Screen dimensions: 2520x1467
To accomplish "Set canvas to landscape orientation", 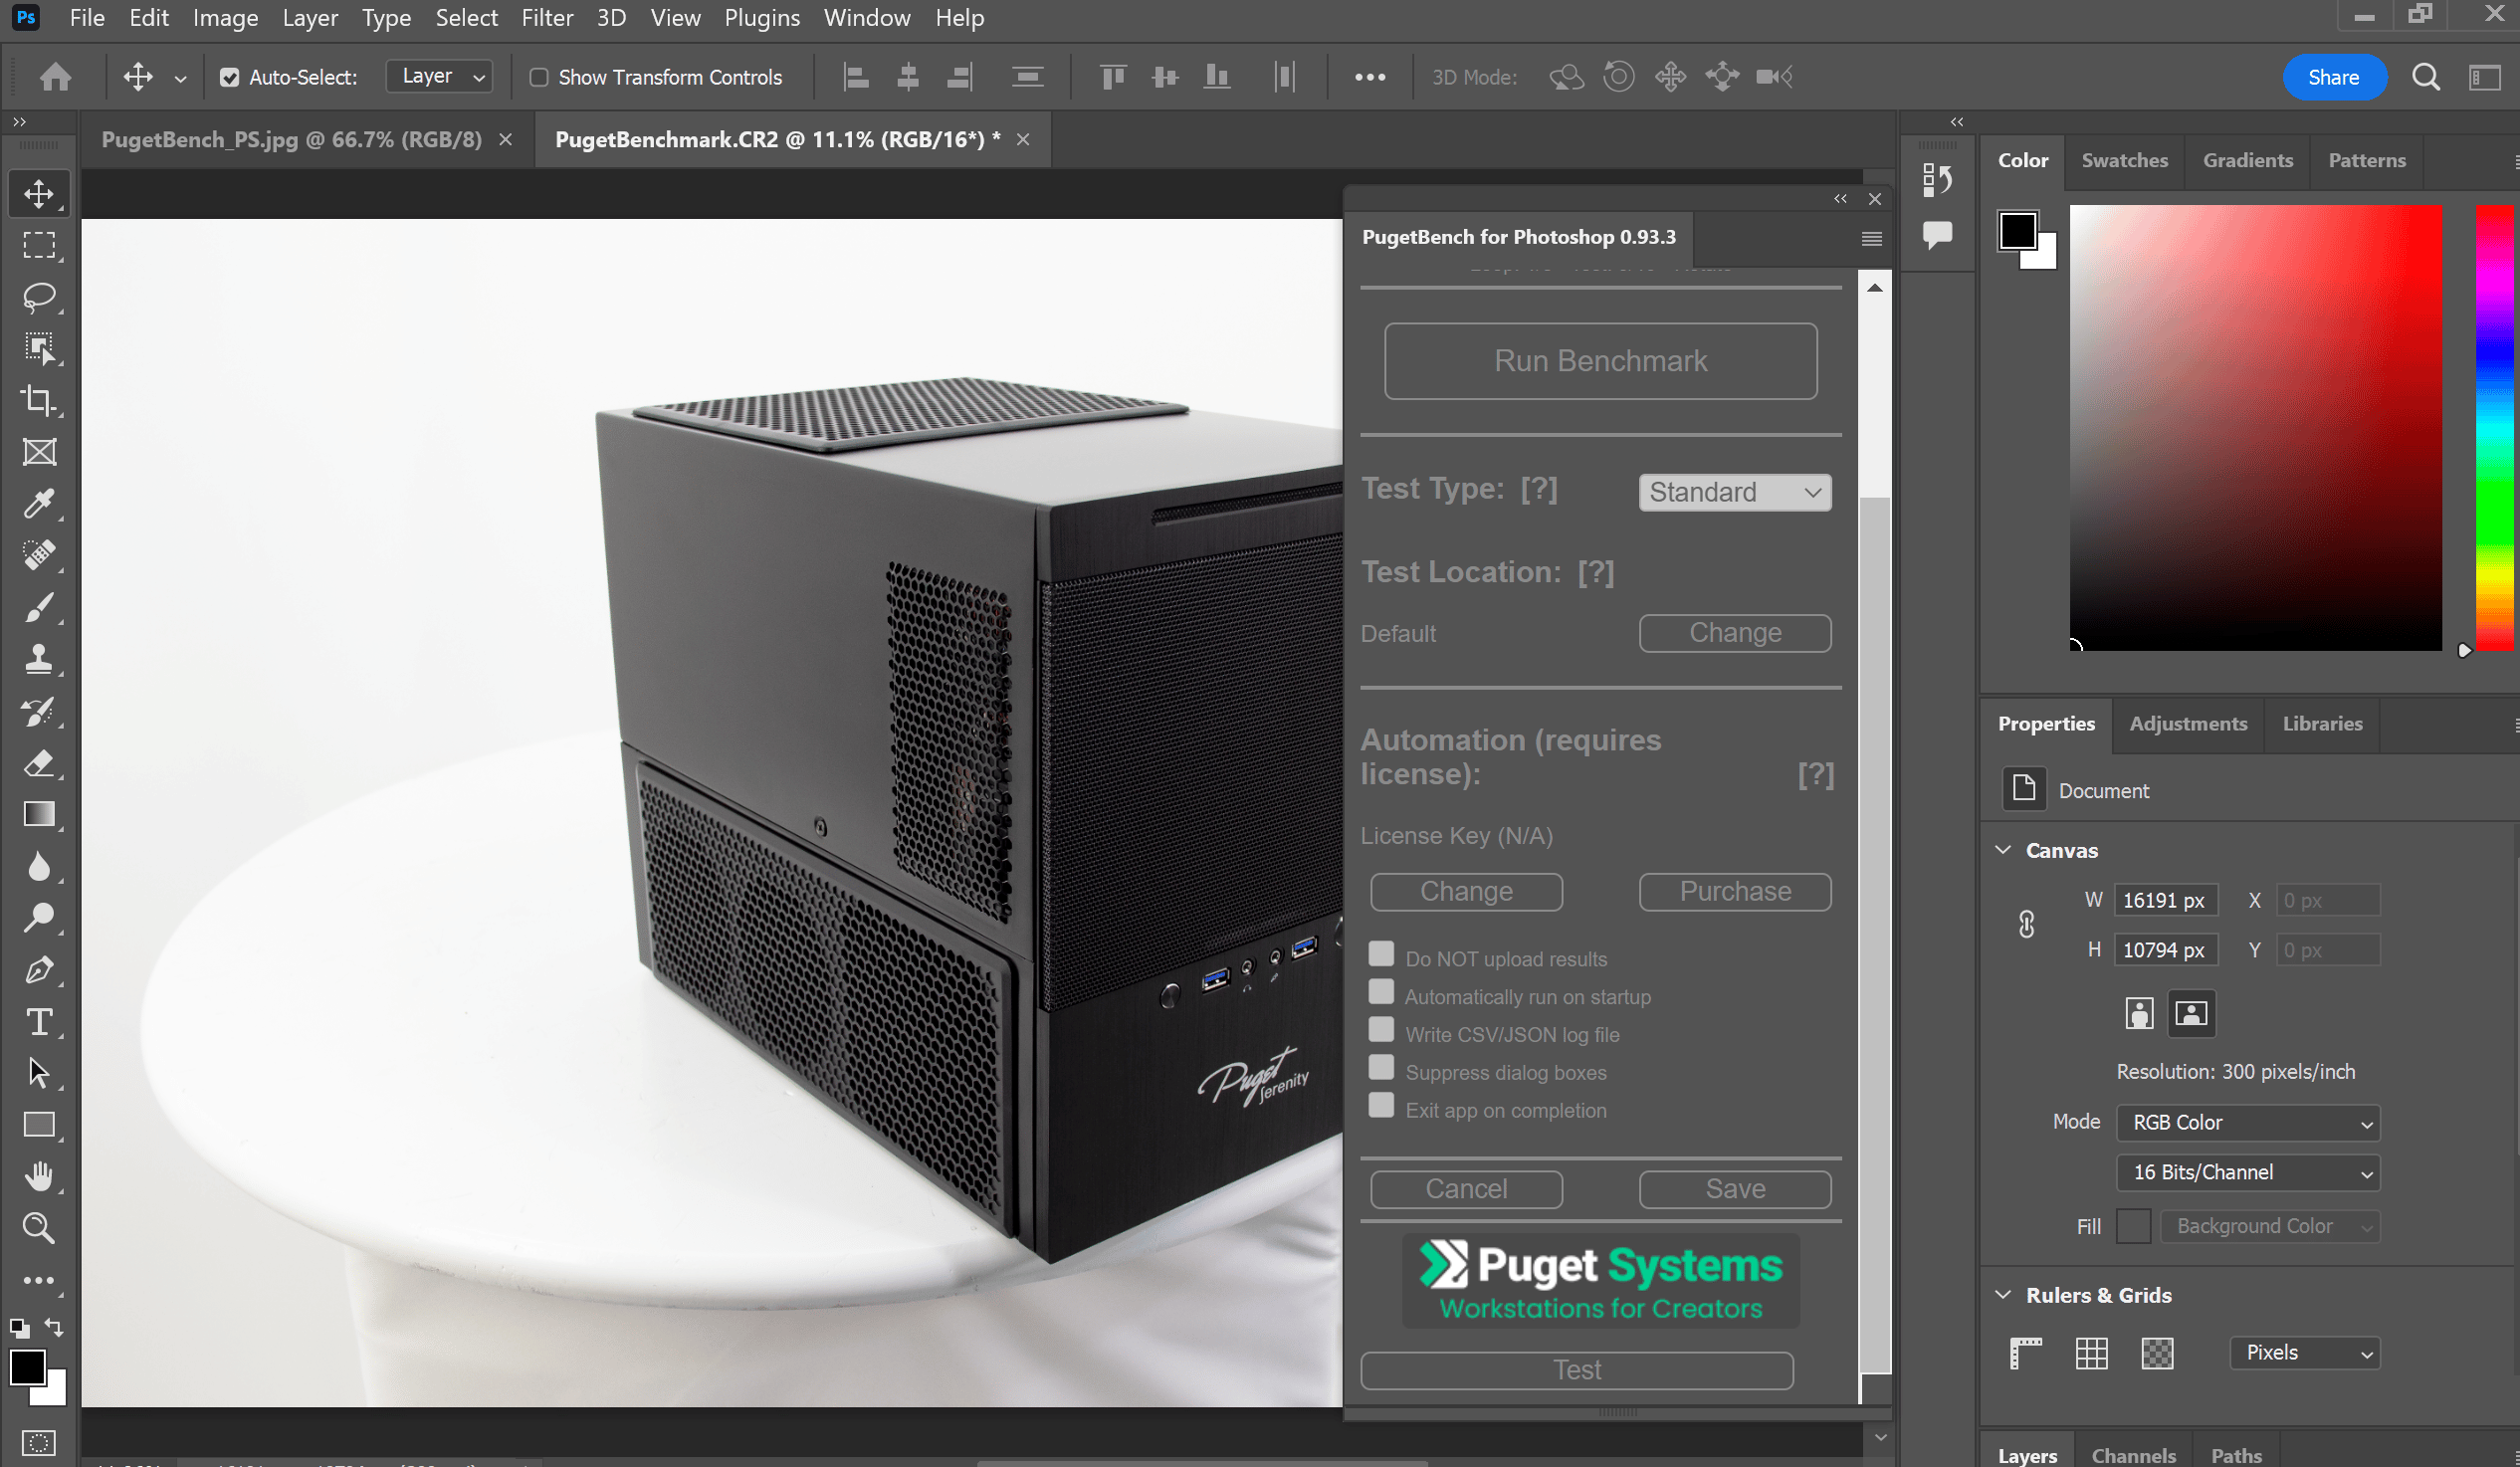I will [x=2190, y=1013].
